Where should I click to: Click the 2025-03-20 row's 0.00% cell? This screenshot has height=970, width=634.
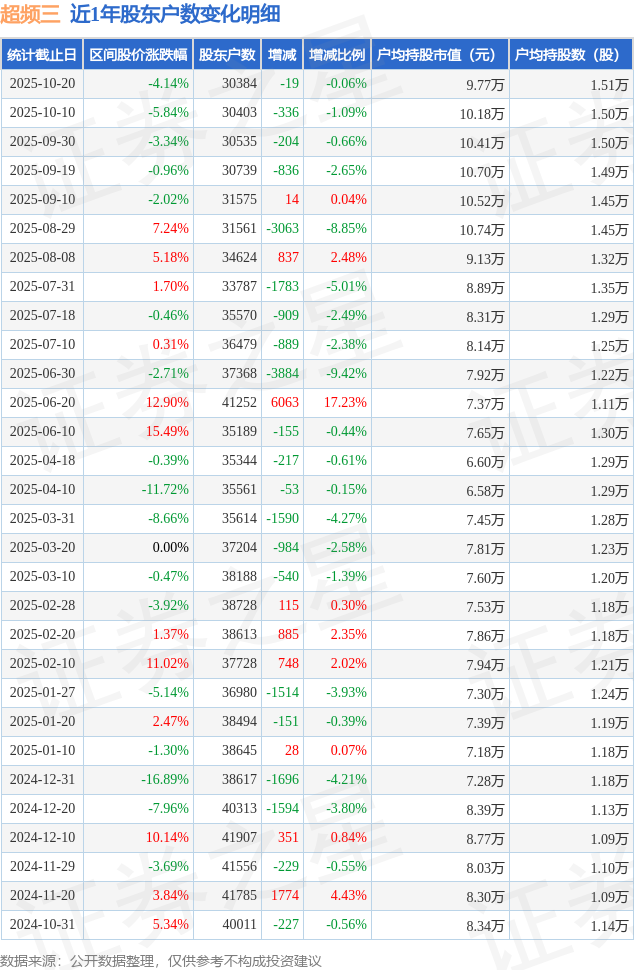(x=170, y=548)
